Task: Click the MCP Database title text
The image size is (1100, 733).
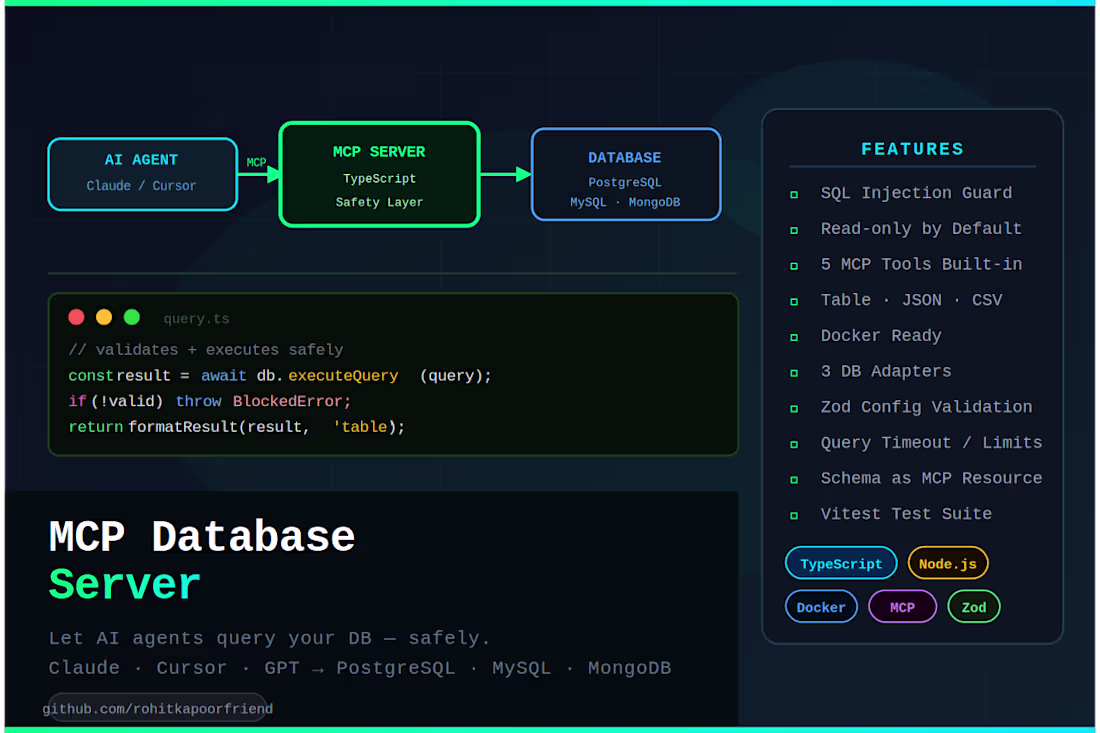Action: click(x=202, y=537)
